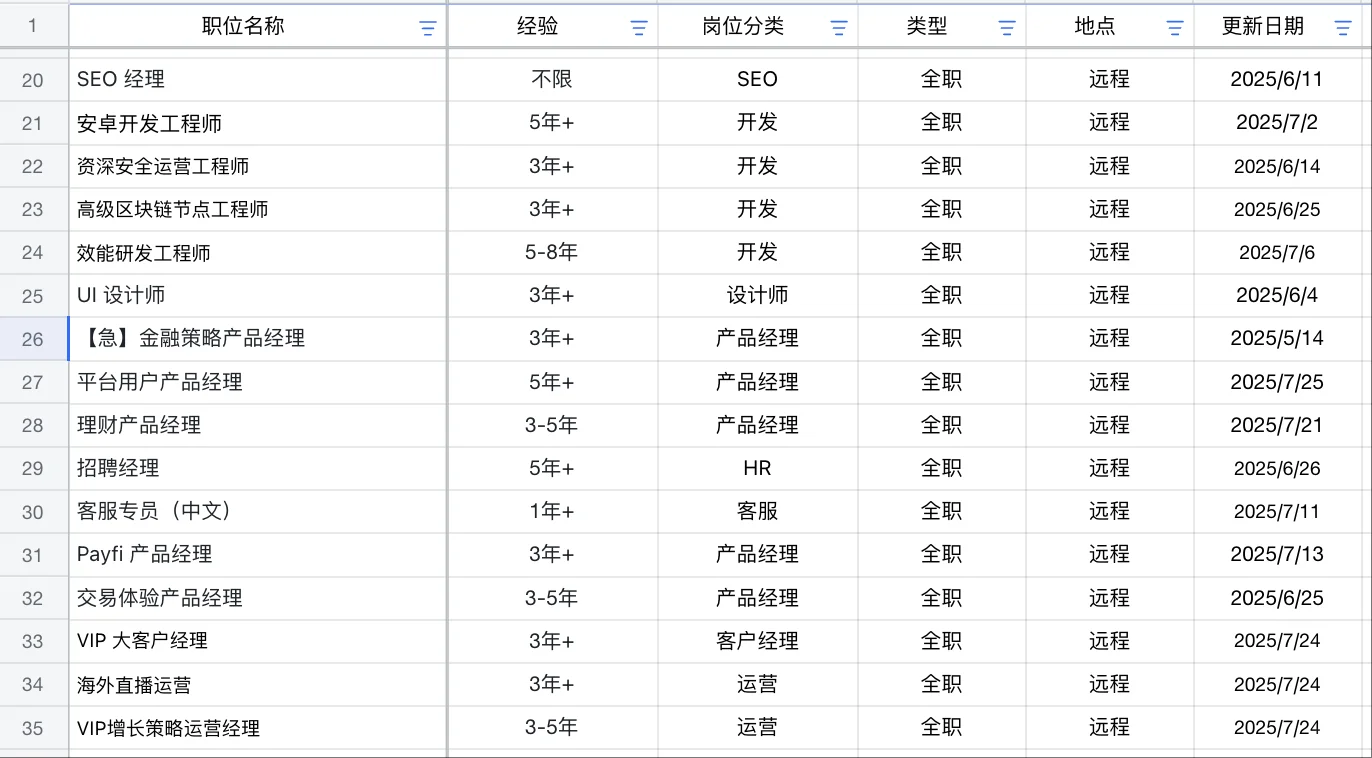Screen dimensions: 1372x758
Task: Click the 【急】金融策略产品经理 cell
Action: 257,339
